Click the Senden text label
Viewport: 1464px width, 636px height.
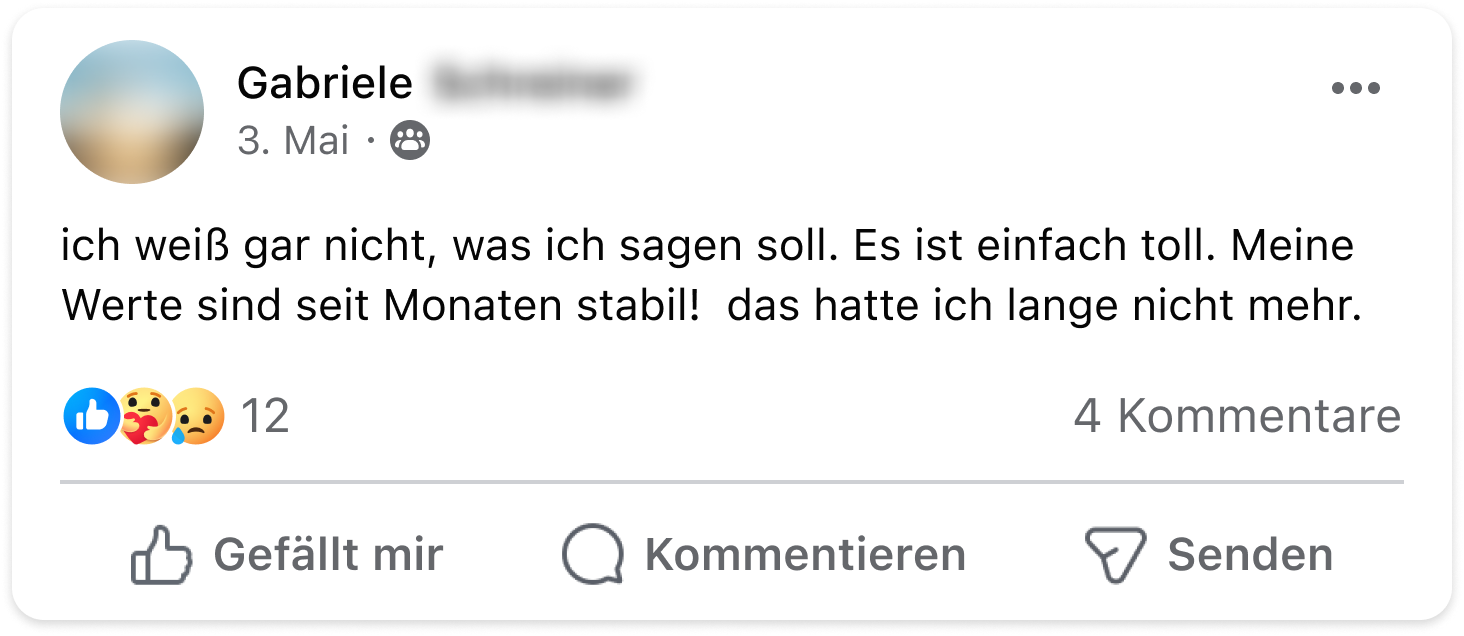(x=1250, y=554)
